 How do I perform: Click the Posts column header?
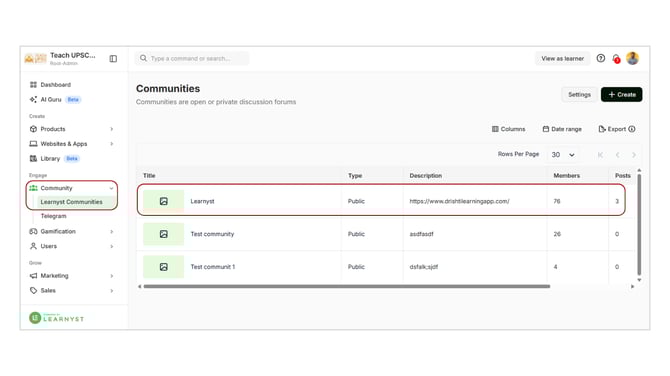point(623,176)
